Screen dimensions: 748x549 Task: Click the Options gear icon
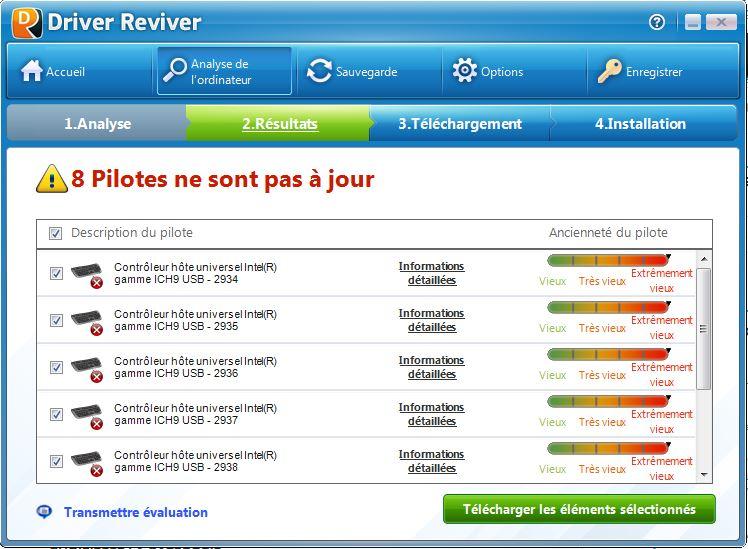(465, 70)
